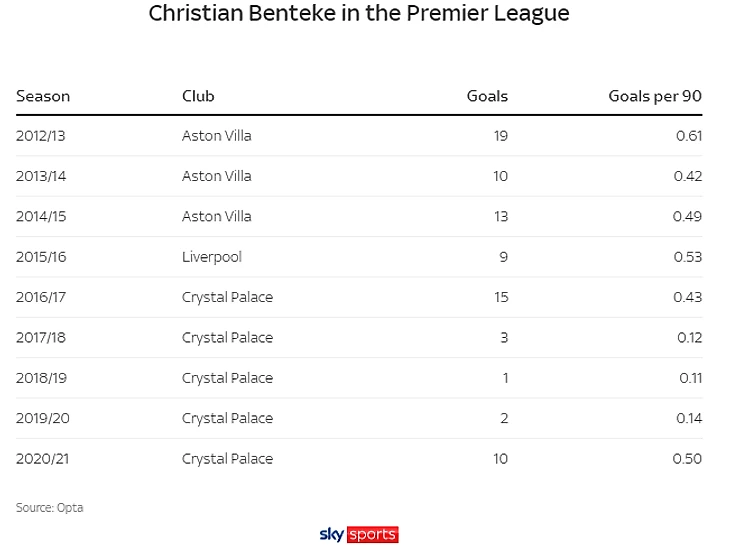Select the 2012/13 season row
This screenshot has width=730, height=551.
point(40,136)
